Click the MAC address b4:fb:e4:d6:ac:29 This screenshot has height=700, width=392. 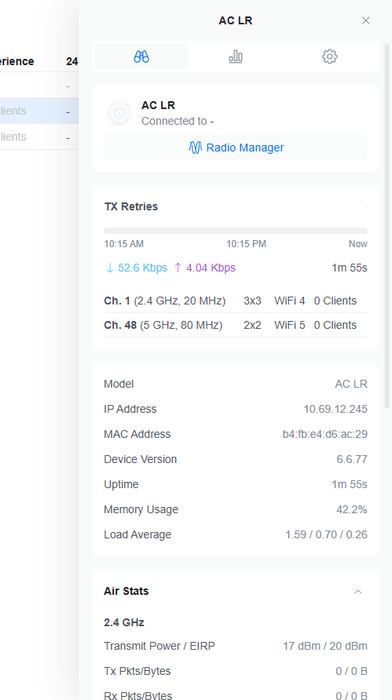[x=325, y=434]
